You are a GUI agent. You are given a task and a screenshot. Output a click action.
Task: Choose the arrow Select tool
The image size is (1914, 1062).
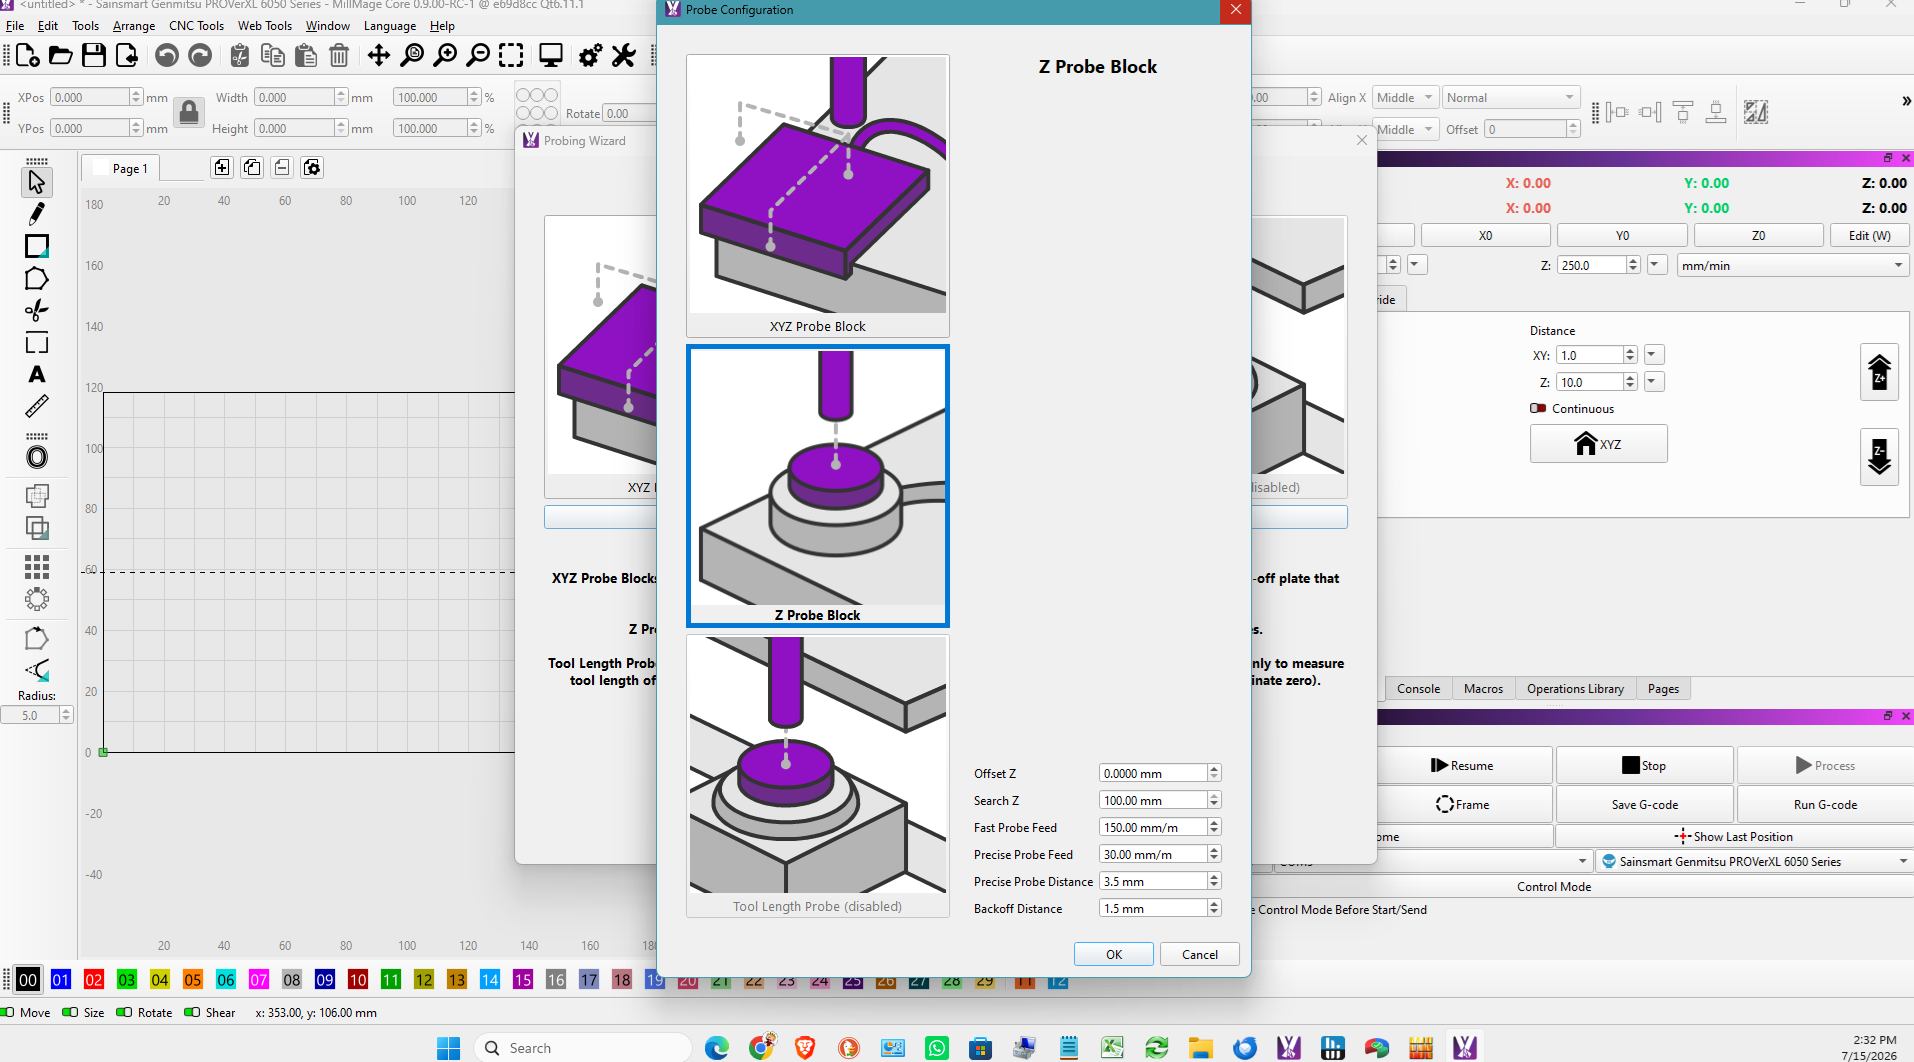point(37,182)
